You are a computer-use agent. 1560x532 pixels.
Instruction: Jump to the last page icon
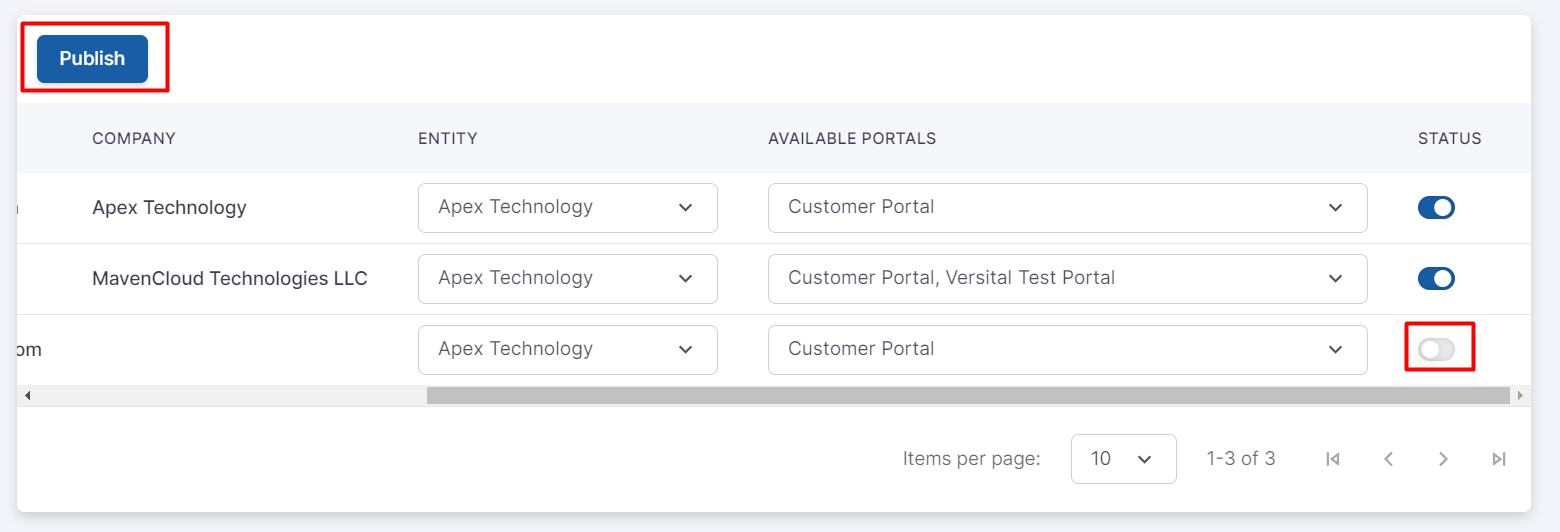1498,459
